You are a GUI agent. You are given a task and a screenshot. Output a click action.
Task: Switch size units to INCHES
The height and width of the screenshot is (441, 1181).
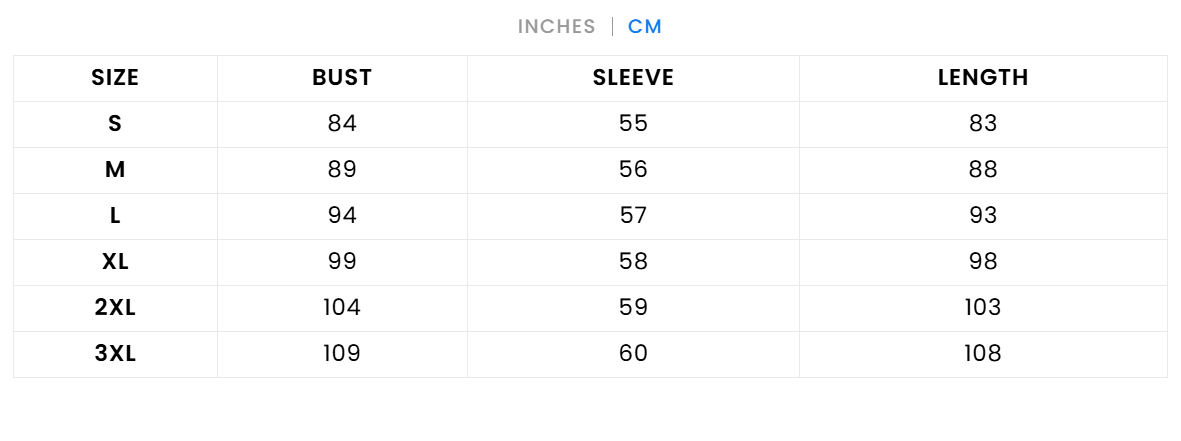(556, 27)
